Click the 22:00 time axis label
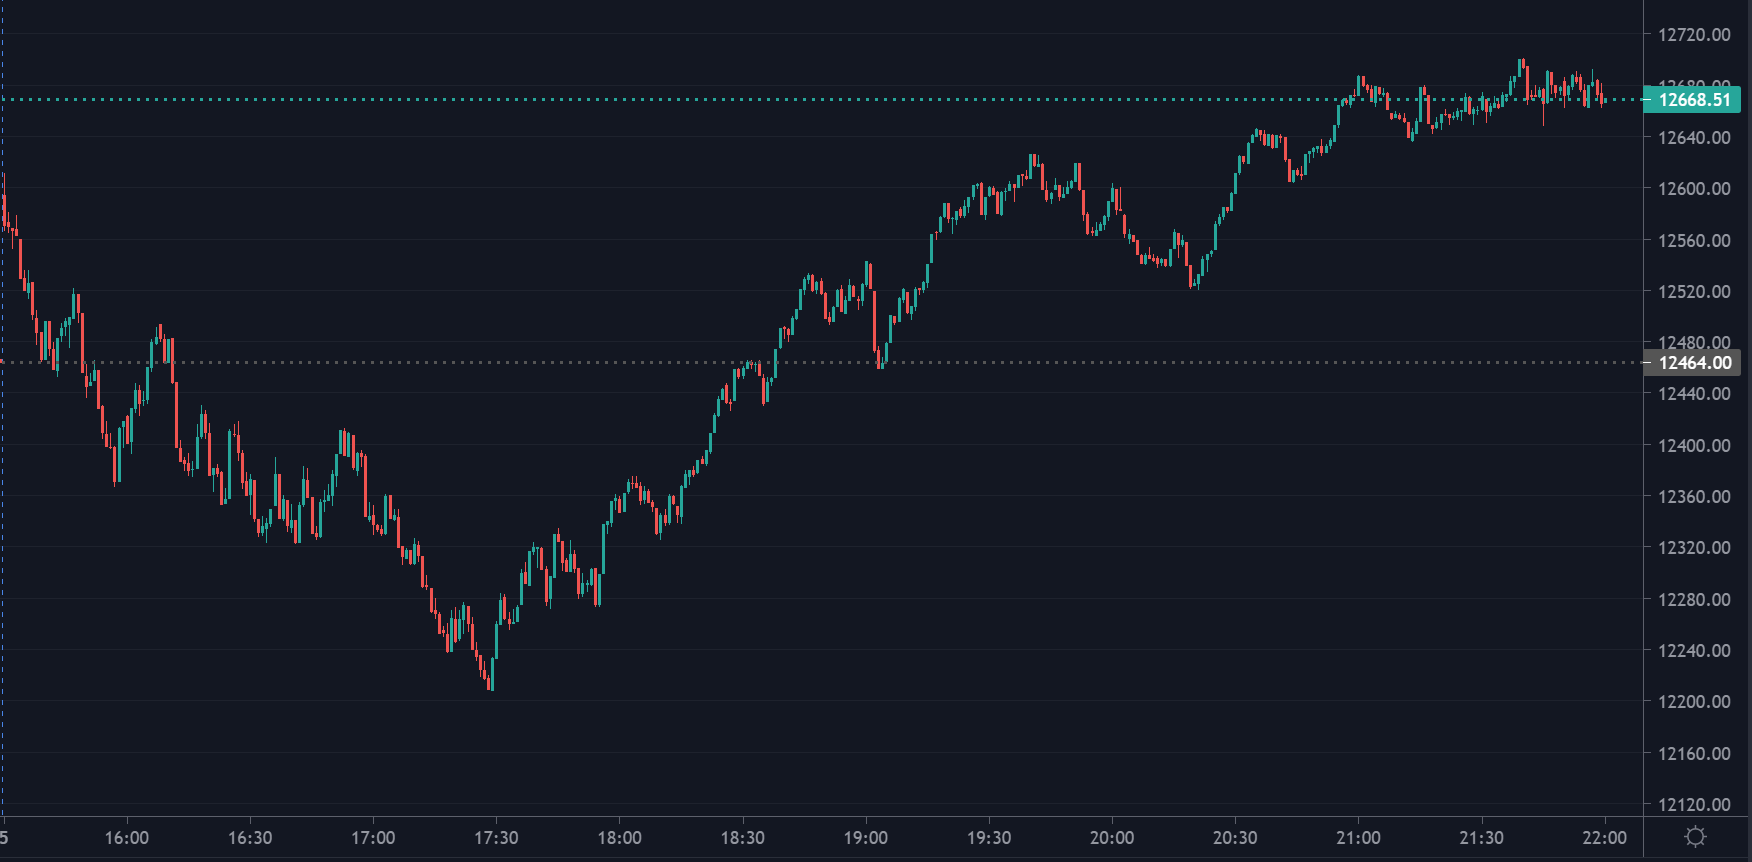The height and width of the screenshot is (862, 1752). tap(1604, 838)
